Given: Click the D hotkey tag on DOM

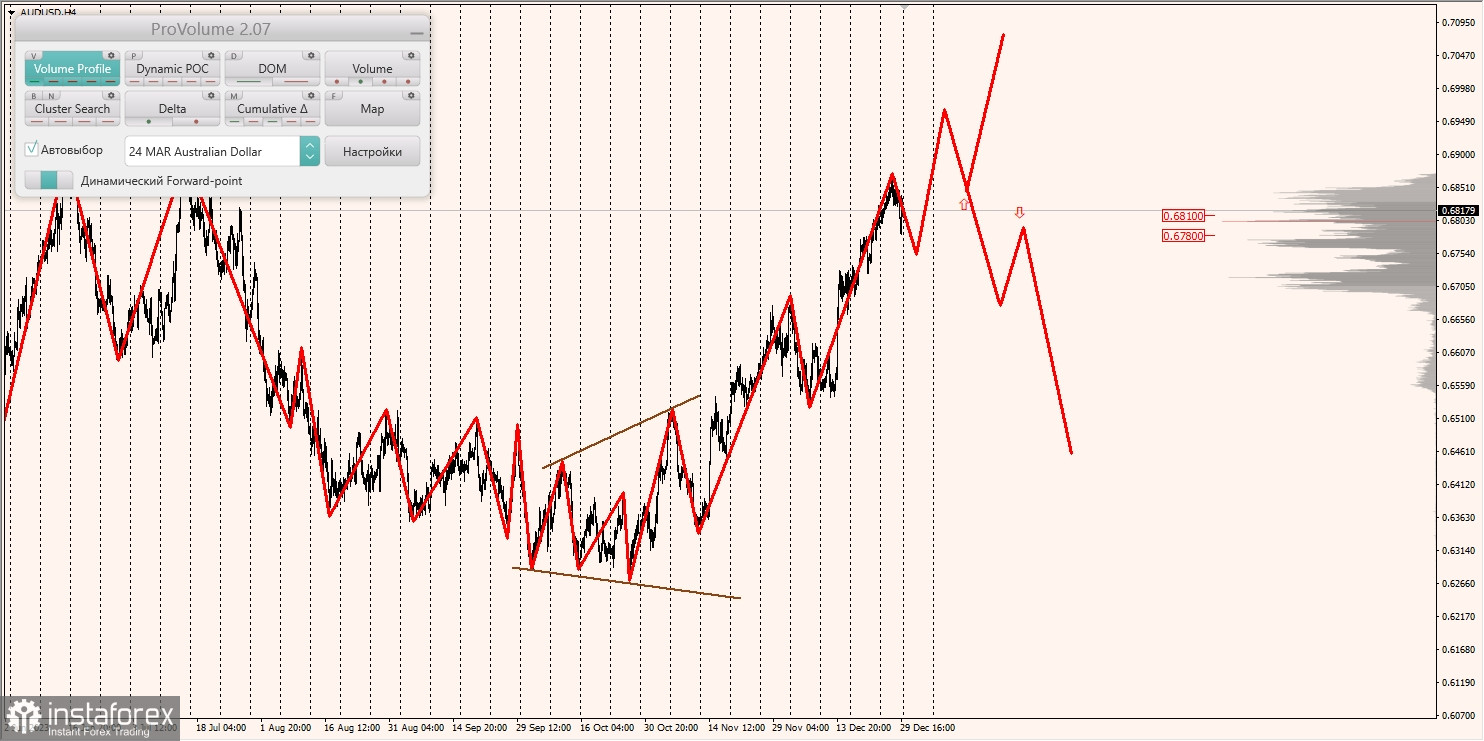Looking at the screenshot, I should tap(235, 56).
